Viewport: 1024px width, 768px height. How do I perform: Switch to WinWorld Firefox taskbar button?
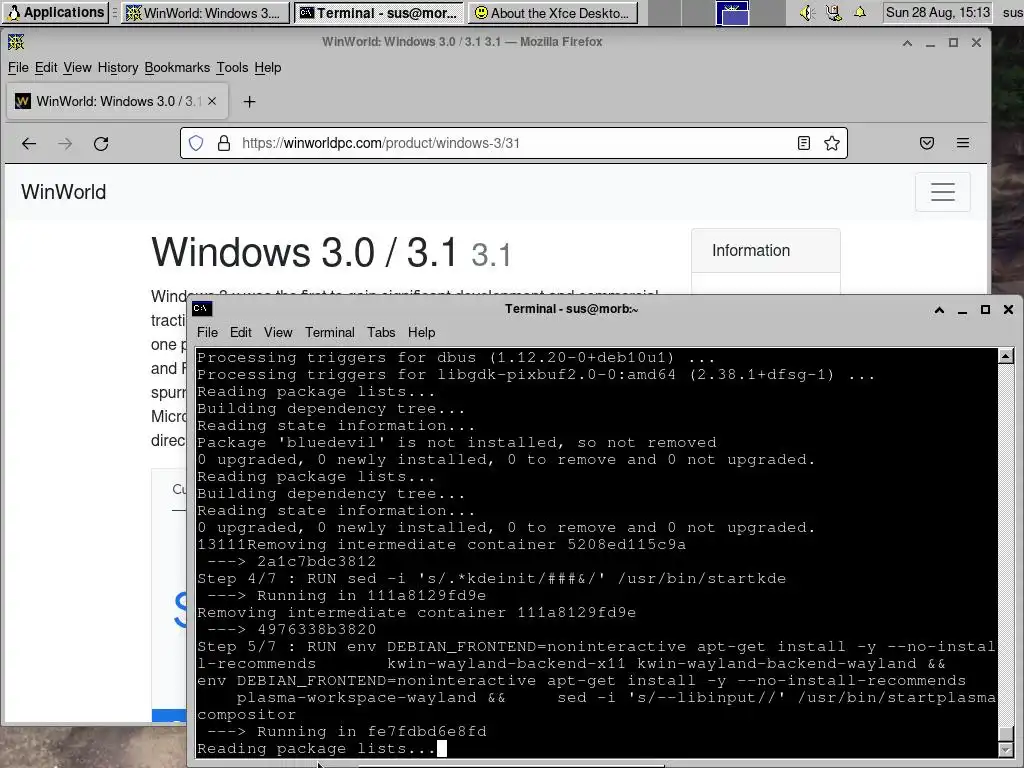click(206, 12)
